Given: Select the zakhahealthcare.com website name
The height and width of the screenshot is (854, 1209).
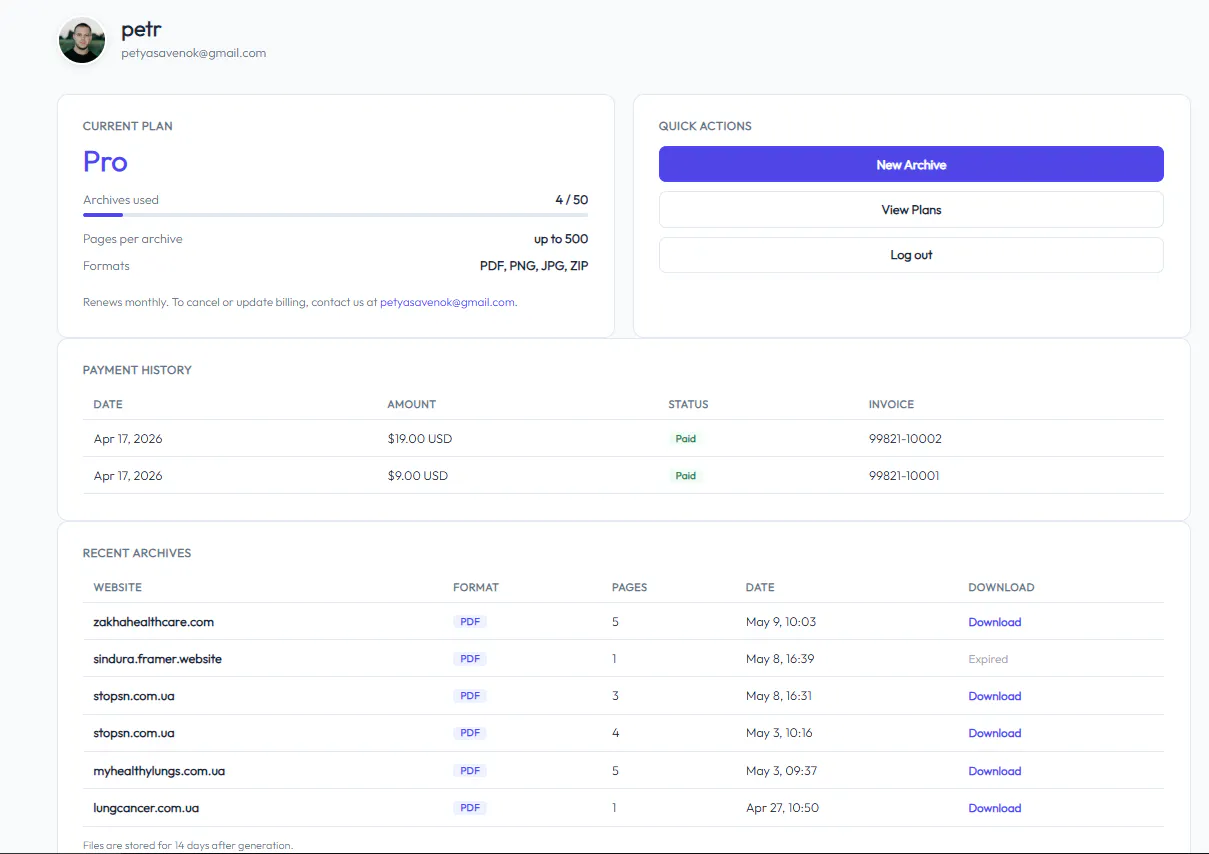Looking at the screenshot, I should [153, 622].
